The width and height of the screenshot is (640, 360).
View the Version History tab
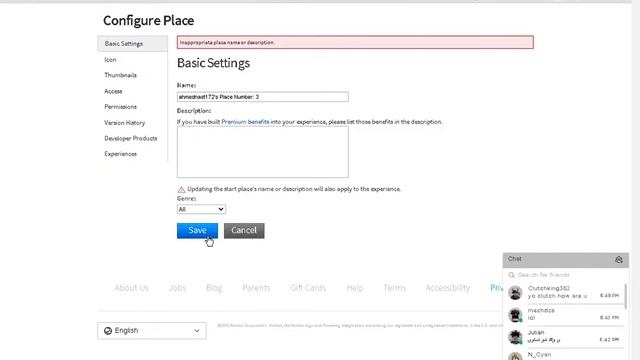click(124, 122)
